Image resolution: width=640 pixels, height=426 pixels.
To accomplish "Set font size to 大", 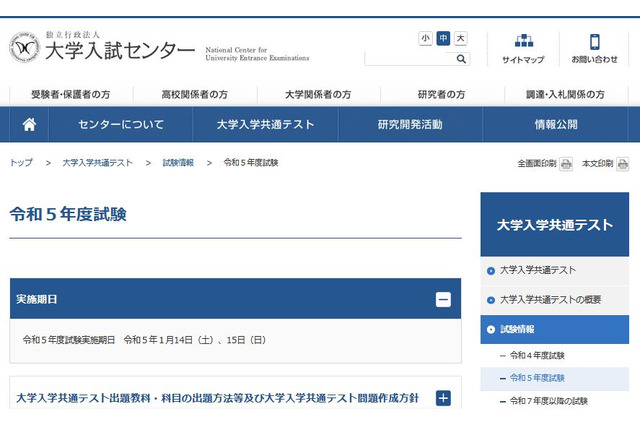I will click(460, 38).
